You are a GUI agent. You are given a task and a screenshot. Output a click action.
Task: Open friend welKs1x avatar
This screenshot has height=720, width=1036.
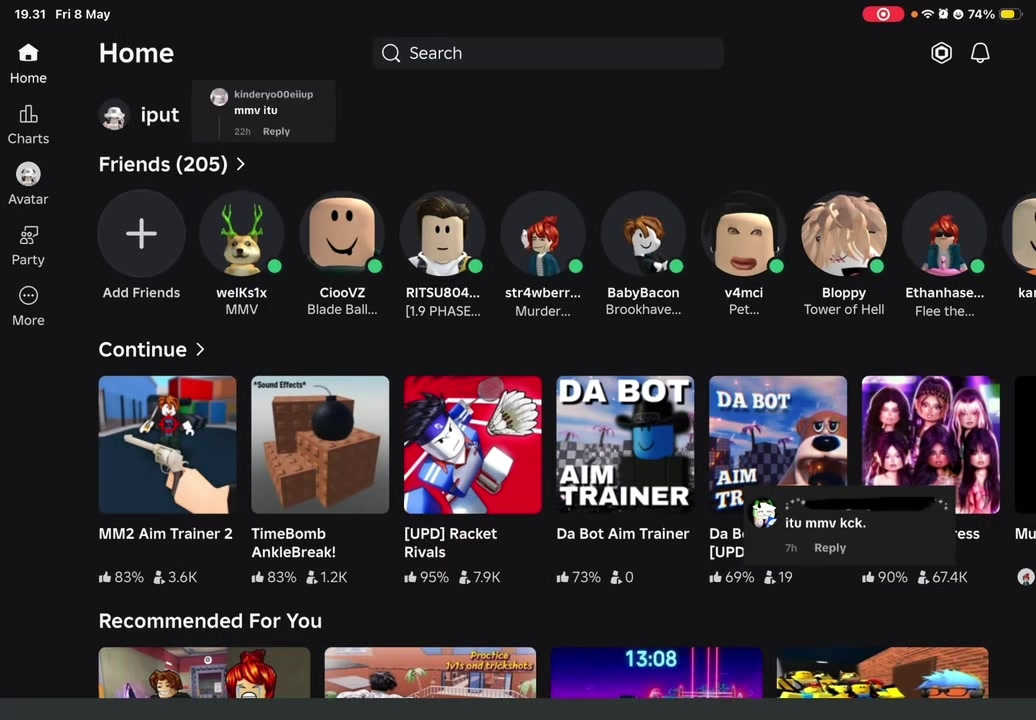(242, 233)
